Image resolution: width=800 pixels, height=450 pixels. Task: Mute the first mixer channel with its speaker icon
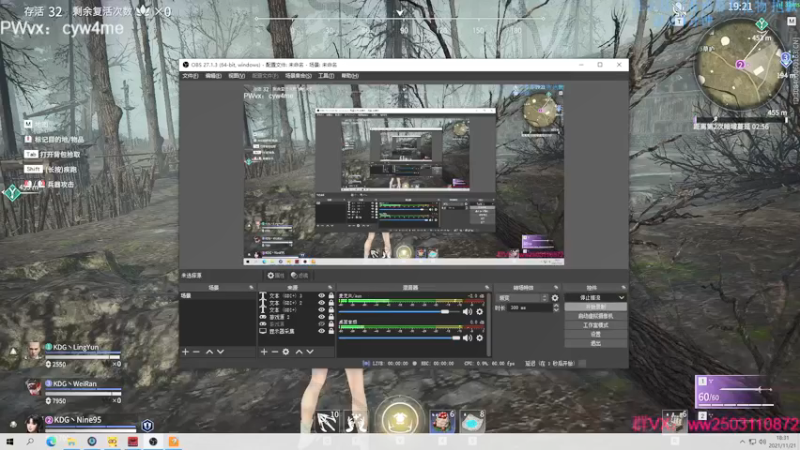[467, 311]
